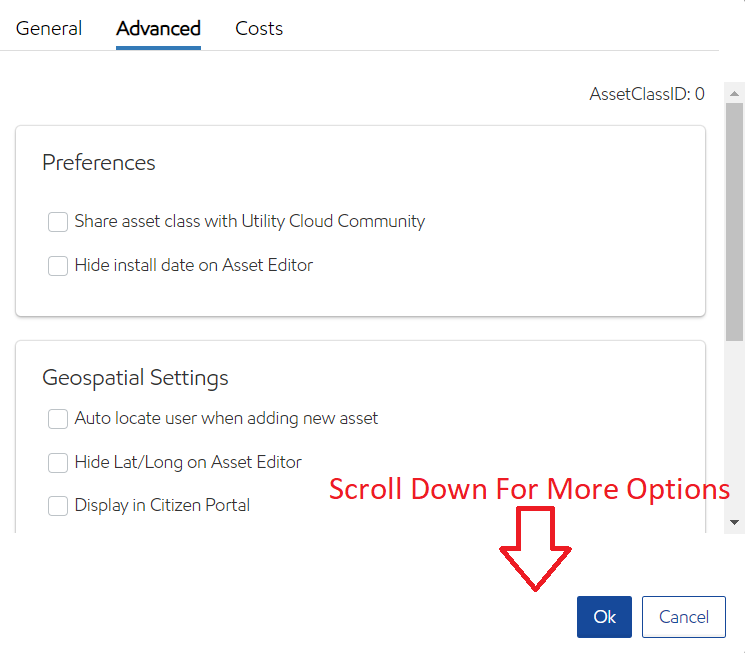The image size is (745, 653).
Task: Click the red Scroll Down For More Options text
Action: (530, 489)
